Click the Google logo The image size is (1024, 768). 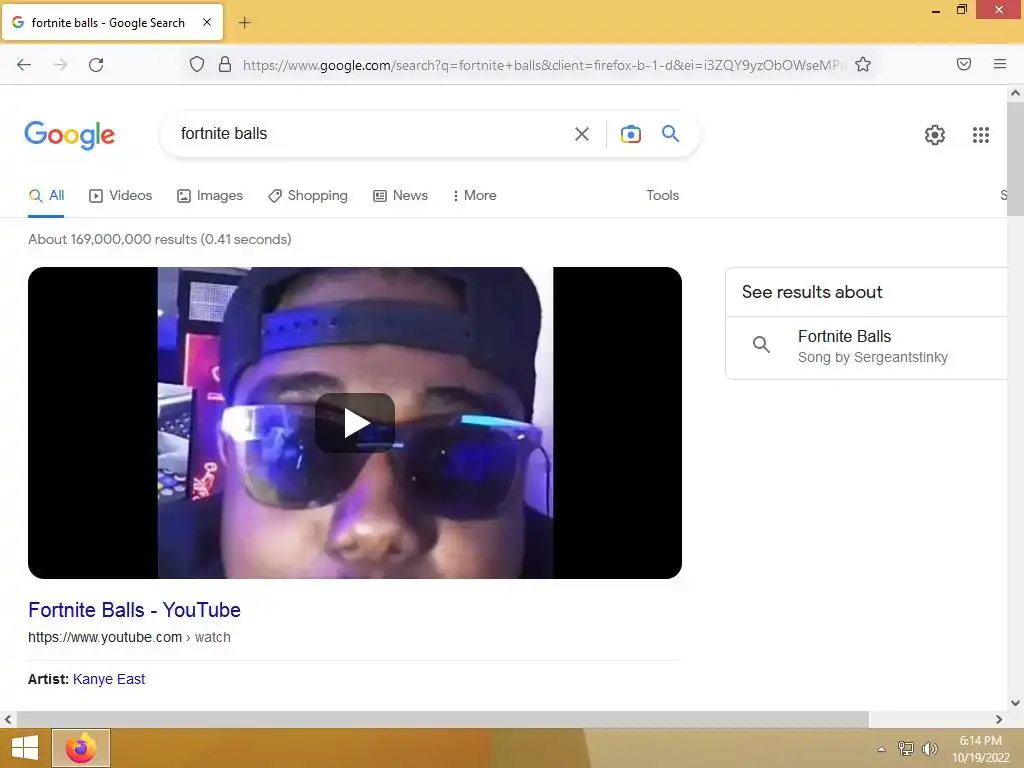coord(70,135)
